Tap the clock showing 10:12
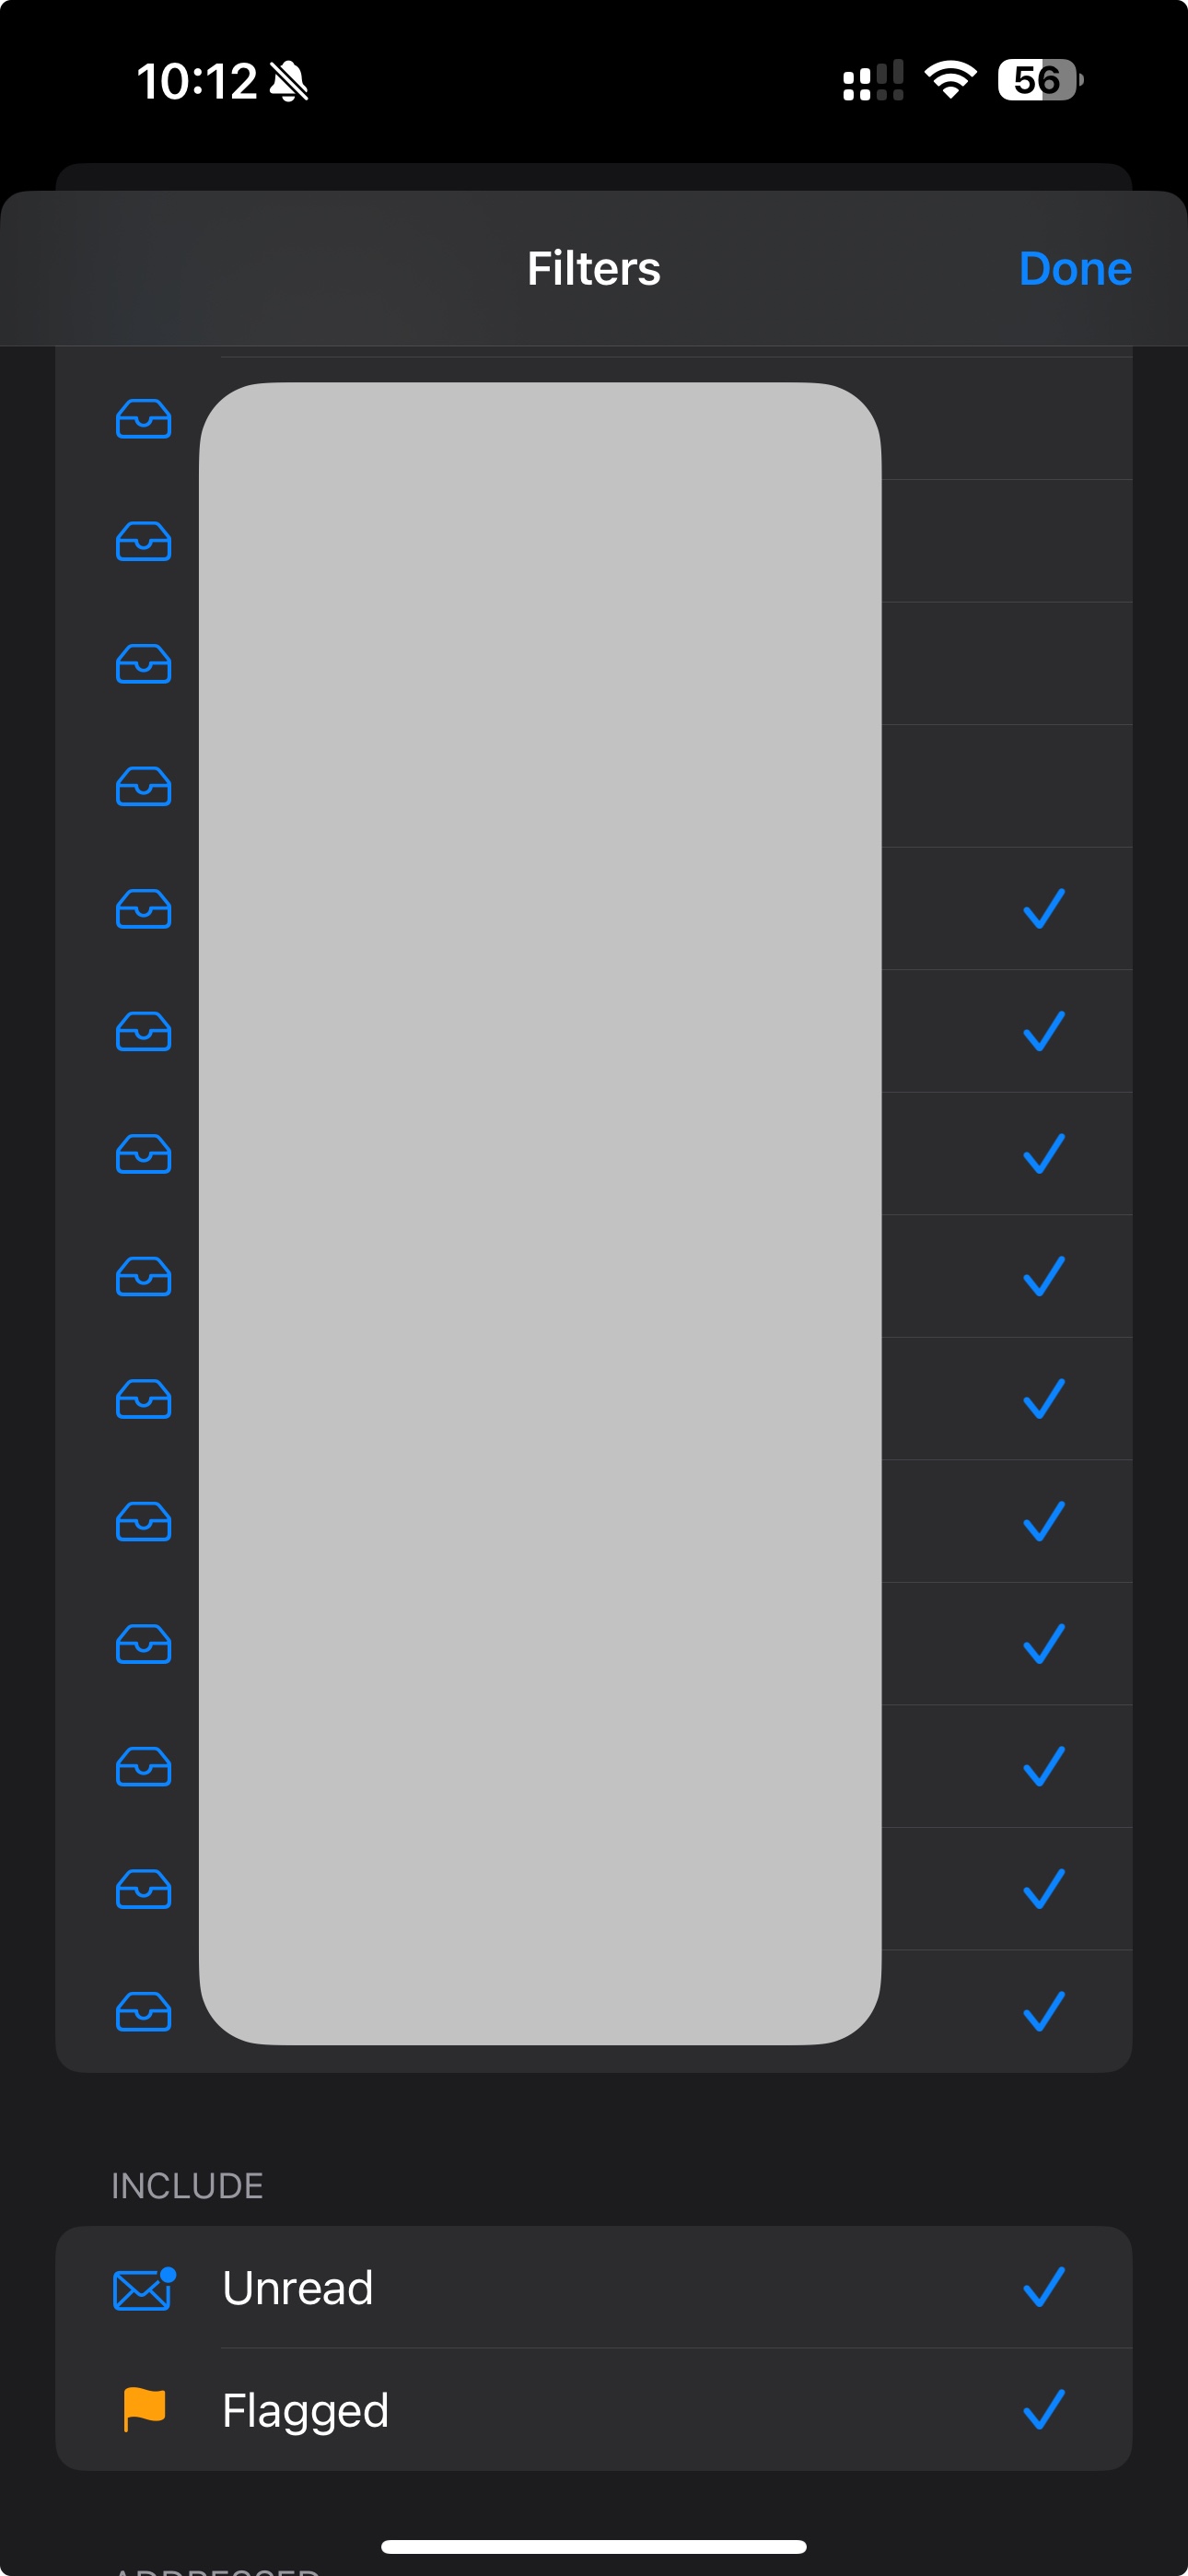The image size is (1188, 2576). [x=197, y=81]
